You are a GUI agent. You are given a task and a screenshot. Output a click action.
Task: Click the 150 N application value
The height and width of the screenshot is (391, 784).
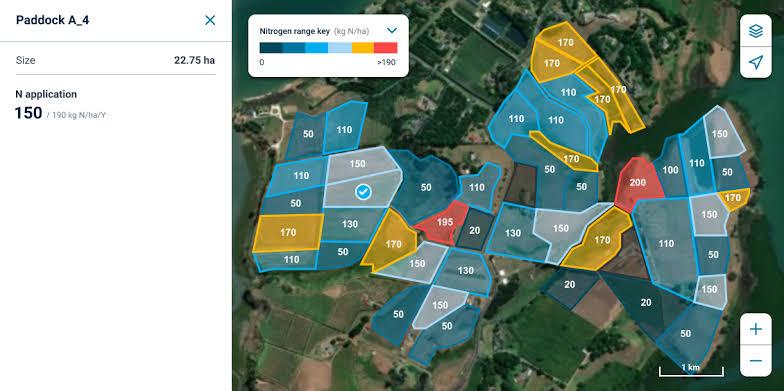coord(28,113)
